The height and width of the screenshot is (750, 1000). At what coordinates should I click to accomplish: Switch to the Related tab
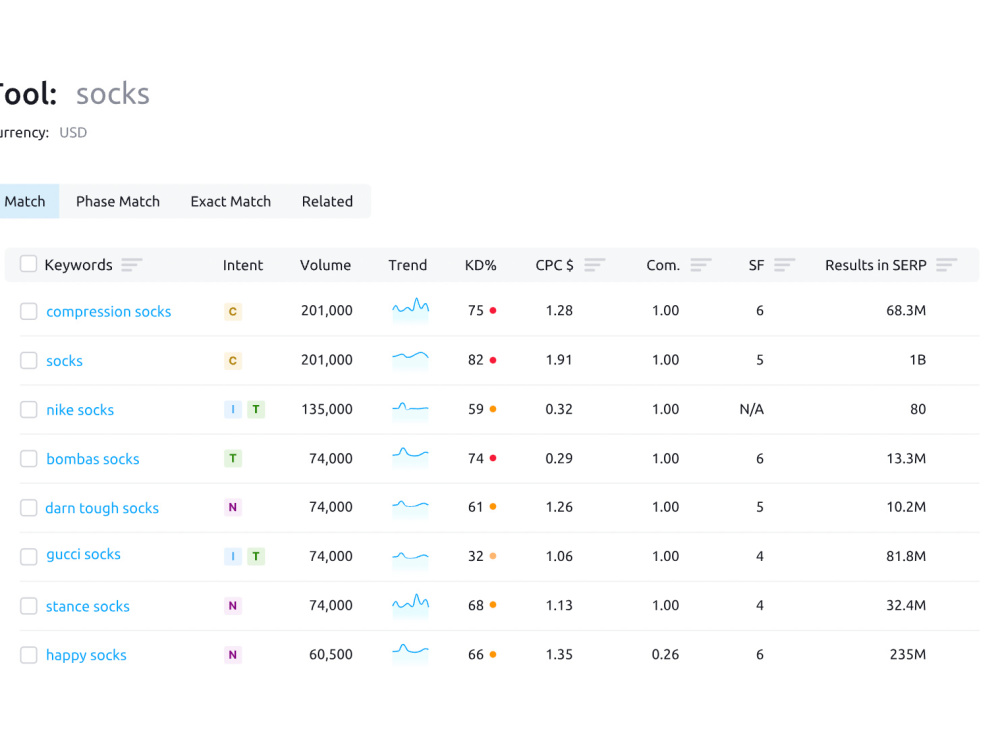(x=327, y=202)
